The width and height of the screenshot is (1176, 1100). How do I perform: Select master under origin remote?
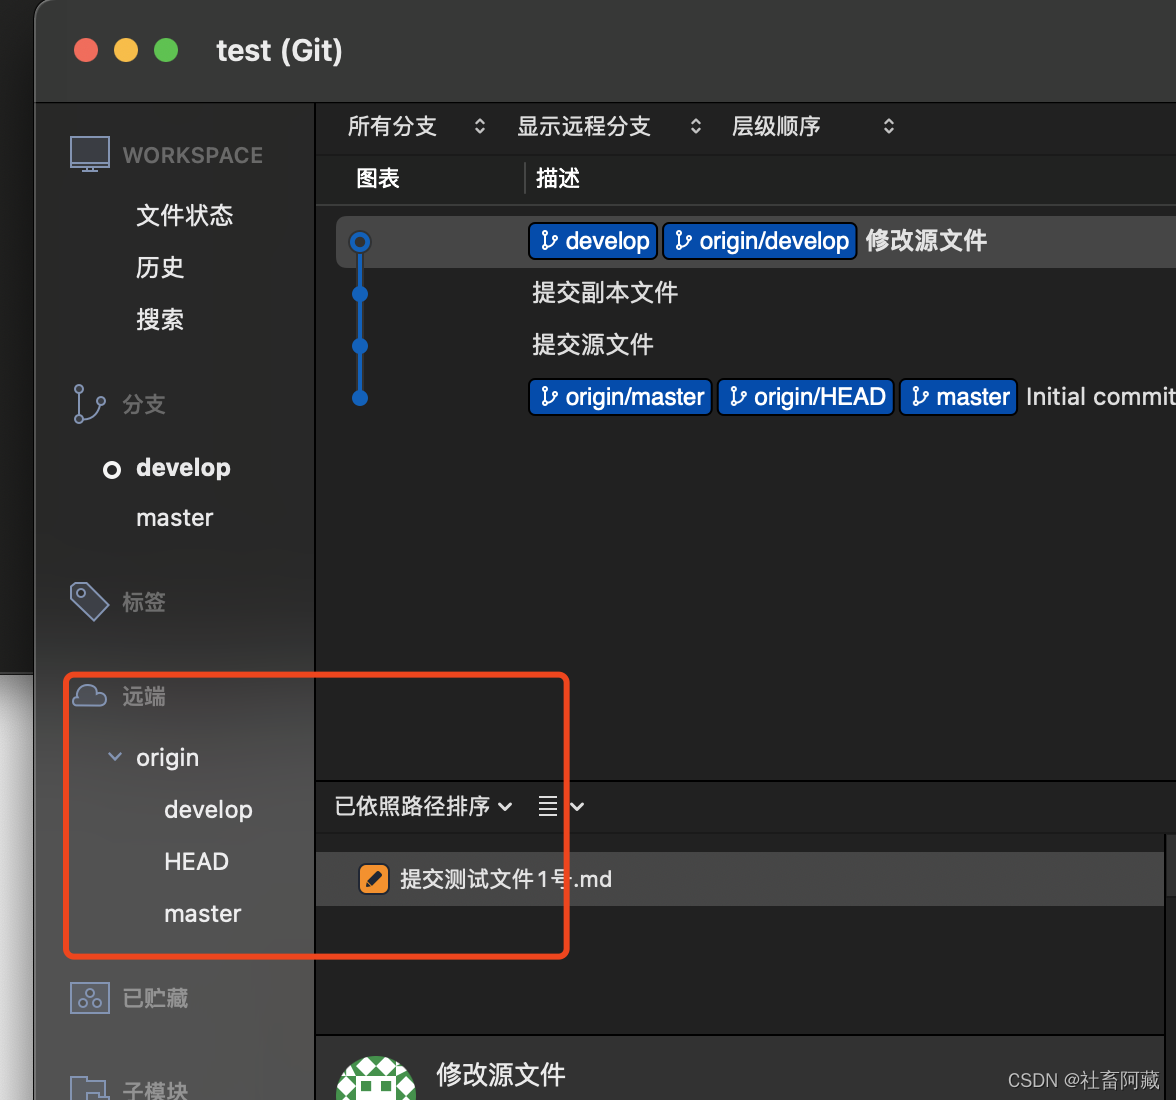(x=202, y=914)
